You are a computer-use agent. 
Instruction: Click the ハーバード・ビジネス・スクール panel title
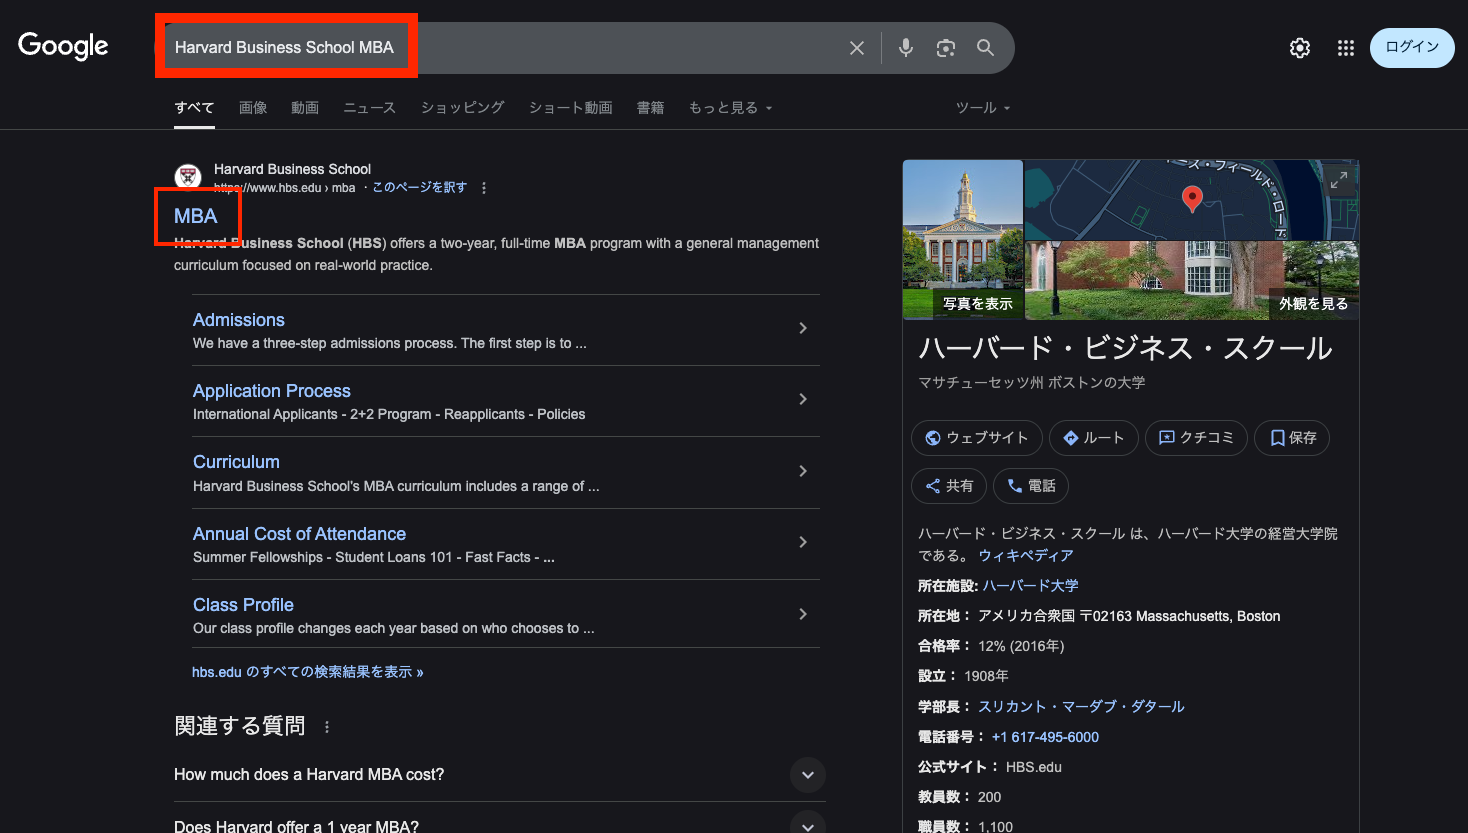click(x=1125, y=348)
